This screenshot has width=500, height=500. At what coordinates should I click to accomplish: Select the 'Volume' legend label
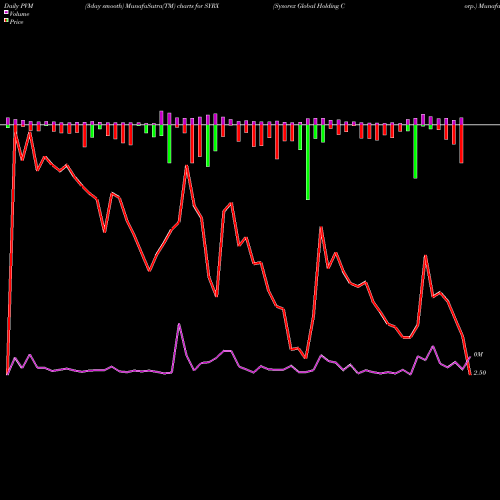pos(19,14)
